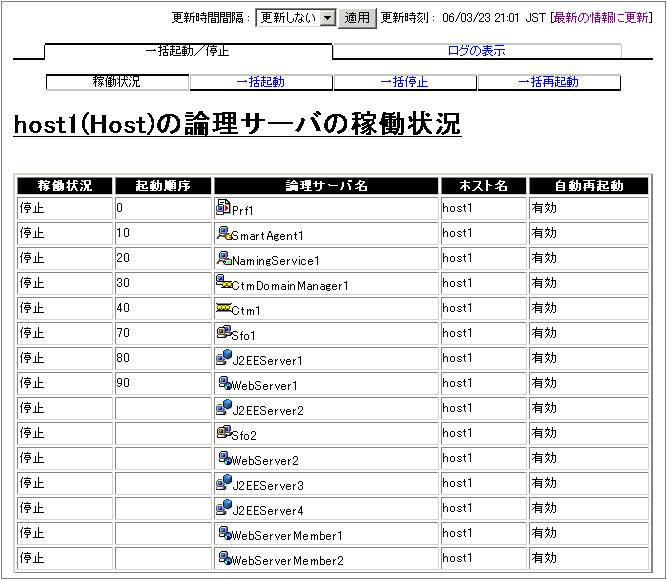The height and width of the screenshot is (580, 667).
Task: Click the Sfo1 server name text
Action: click(x=243, y=336)
